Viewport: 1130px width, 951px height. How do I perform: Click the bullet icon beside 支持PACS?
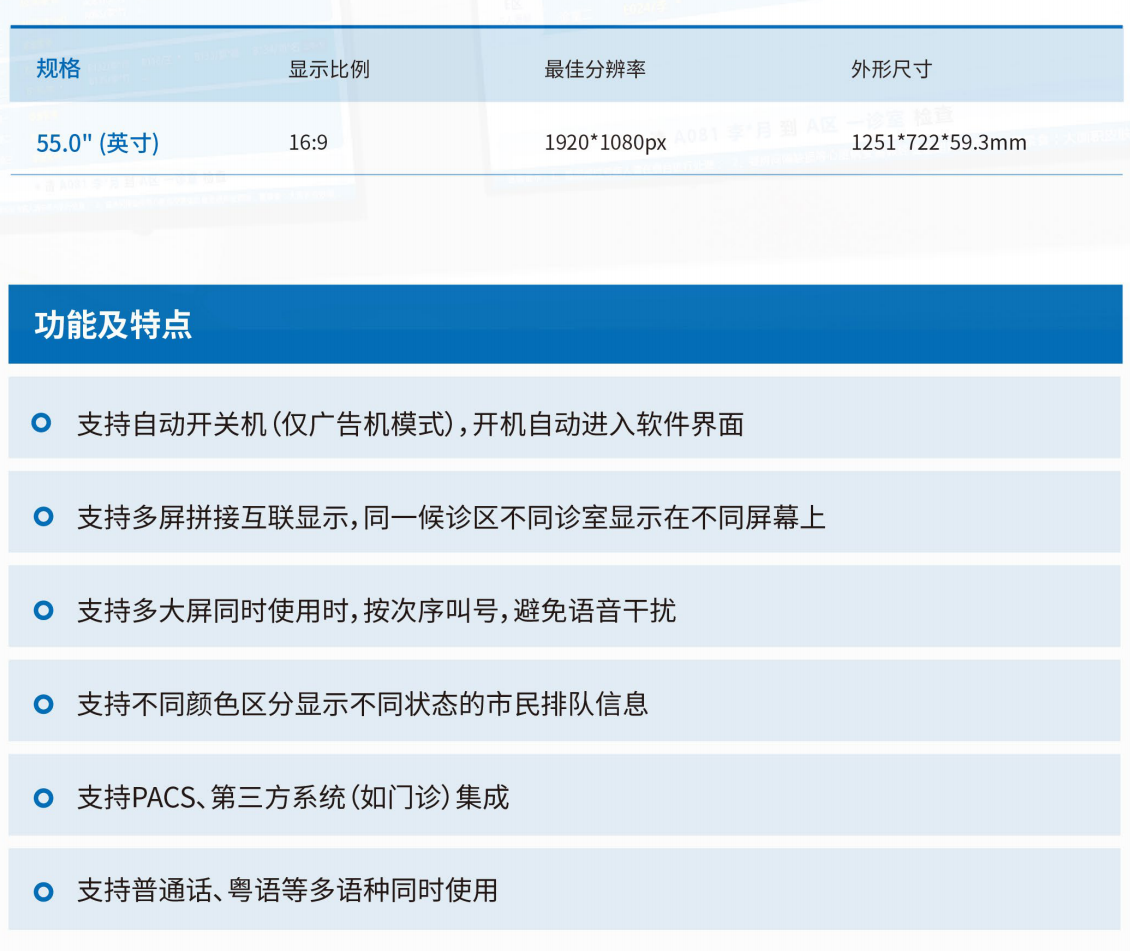pos(42,797)
